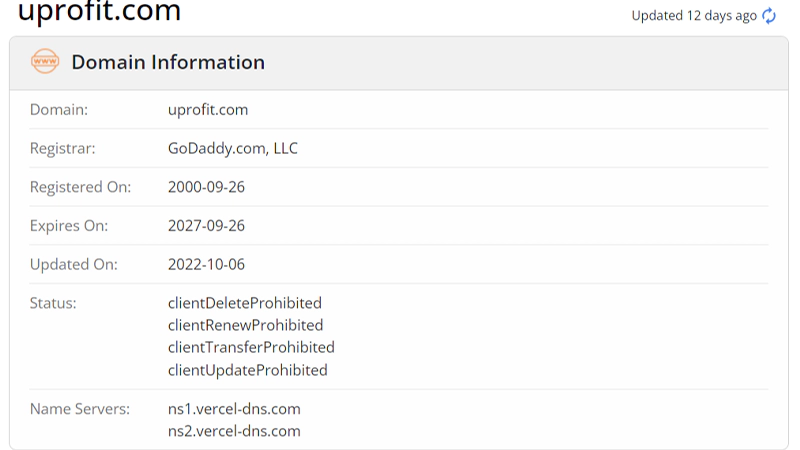Click the clientRenewProhibited status
Screen dimensions: 800x450
[x=246, y=325]
